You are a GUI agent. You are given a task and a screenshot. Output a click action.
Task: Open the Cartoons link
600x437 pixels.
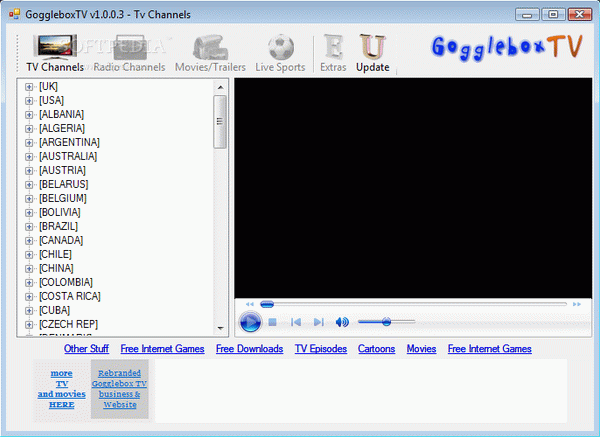tap(377, 349)
